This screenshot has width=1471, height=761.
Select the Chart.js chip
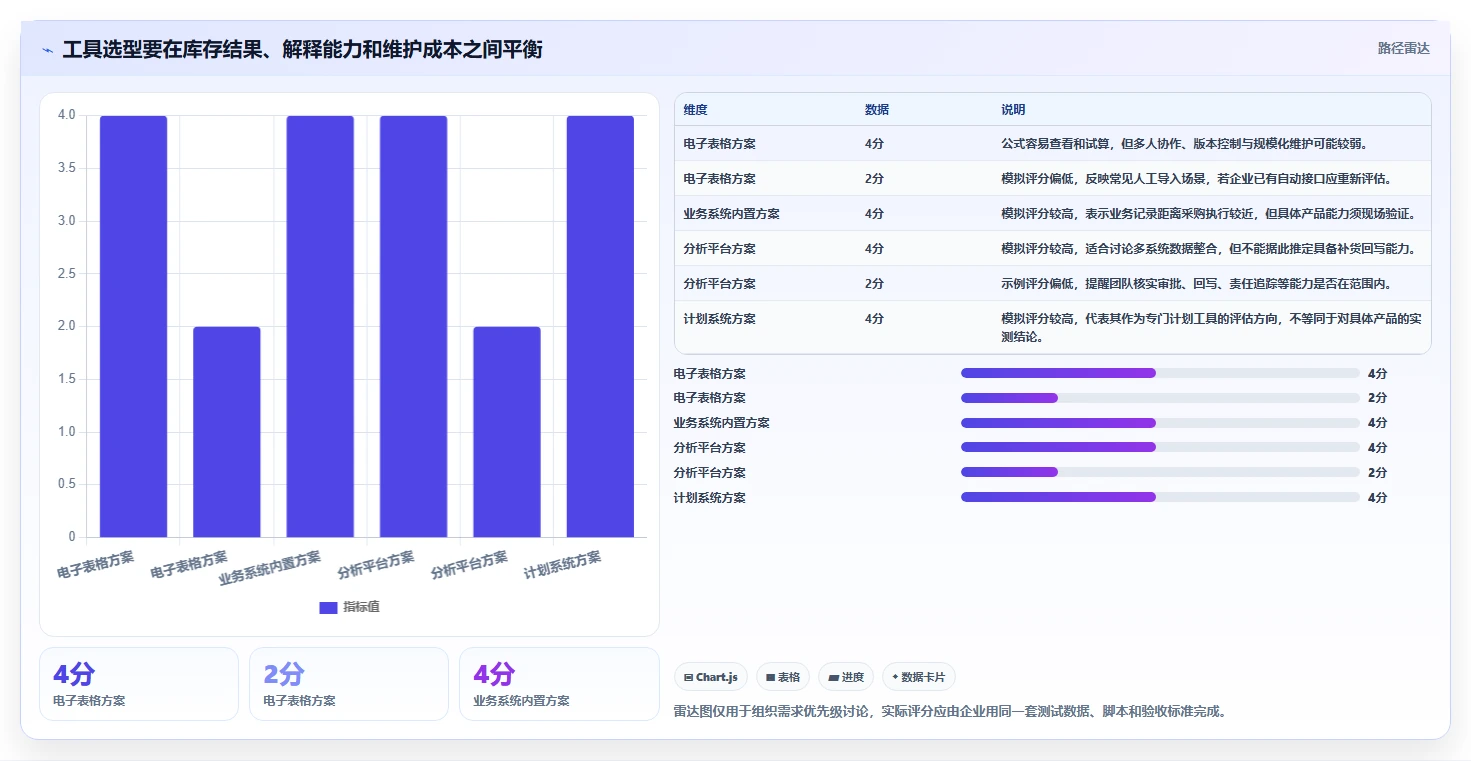pos(711,677)
